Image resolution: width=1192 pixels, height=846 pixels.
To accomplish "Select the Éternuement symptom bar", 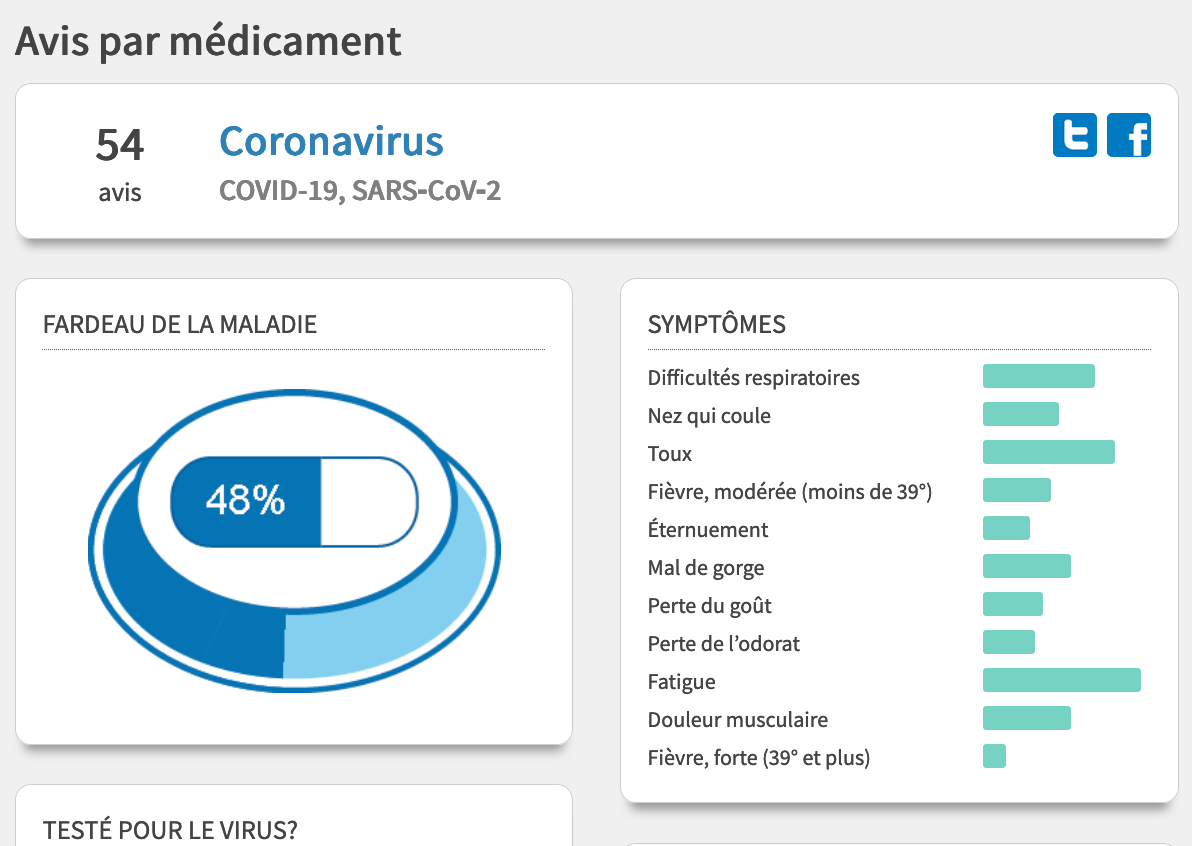I will point(1006,528).
